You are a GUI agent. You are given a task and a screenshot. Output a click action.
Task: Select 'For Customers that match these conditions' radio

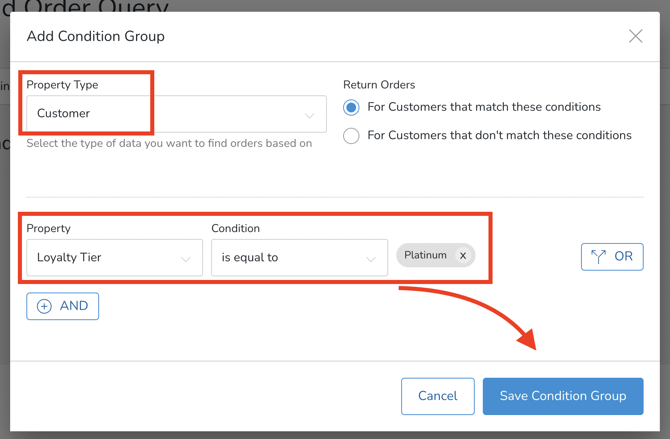click(x=351, y=107)
